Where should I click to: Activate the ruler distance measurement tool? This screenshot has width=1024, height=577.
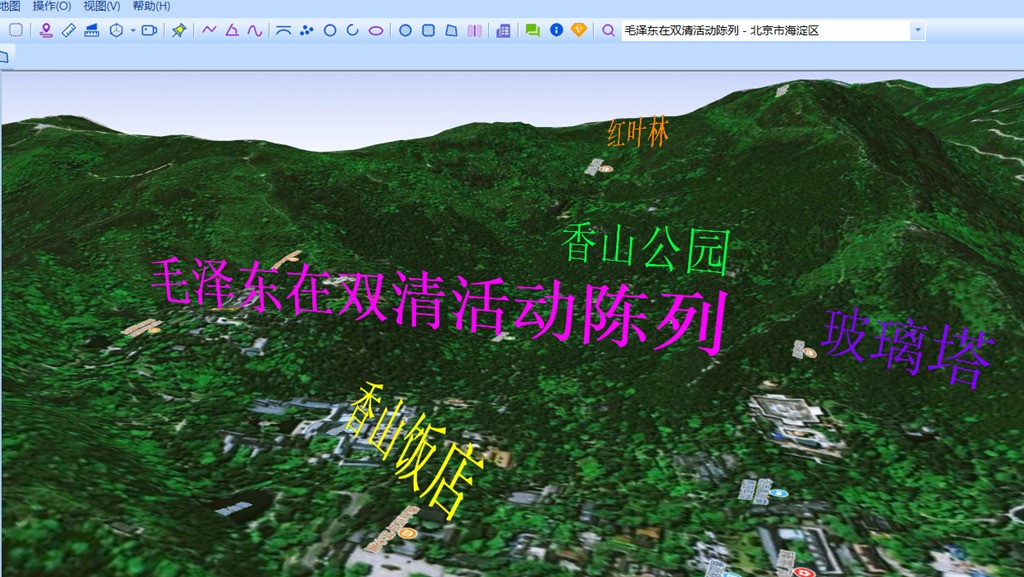(69, 30)
